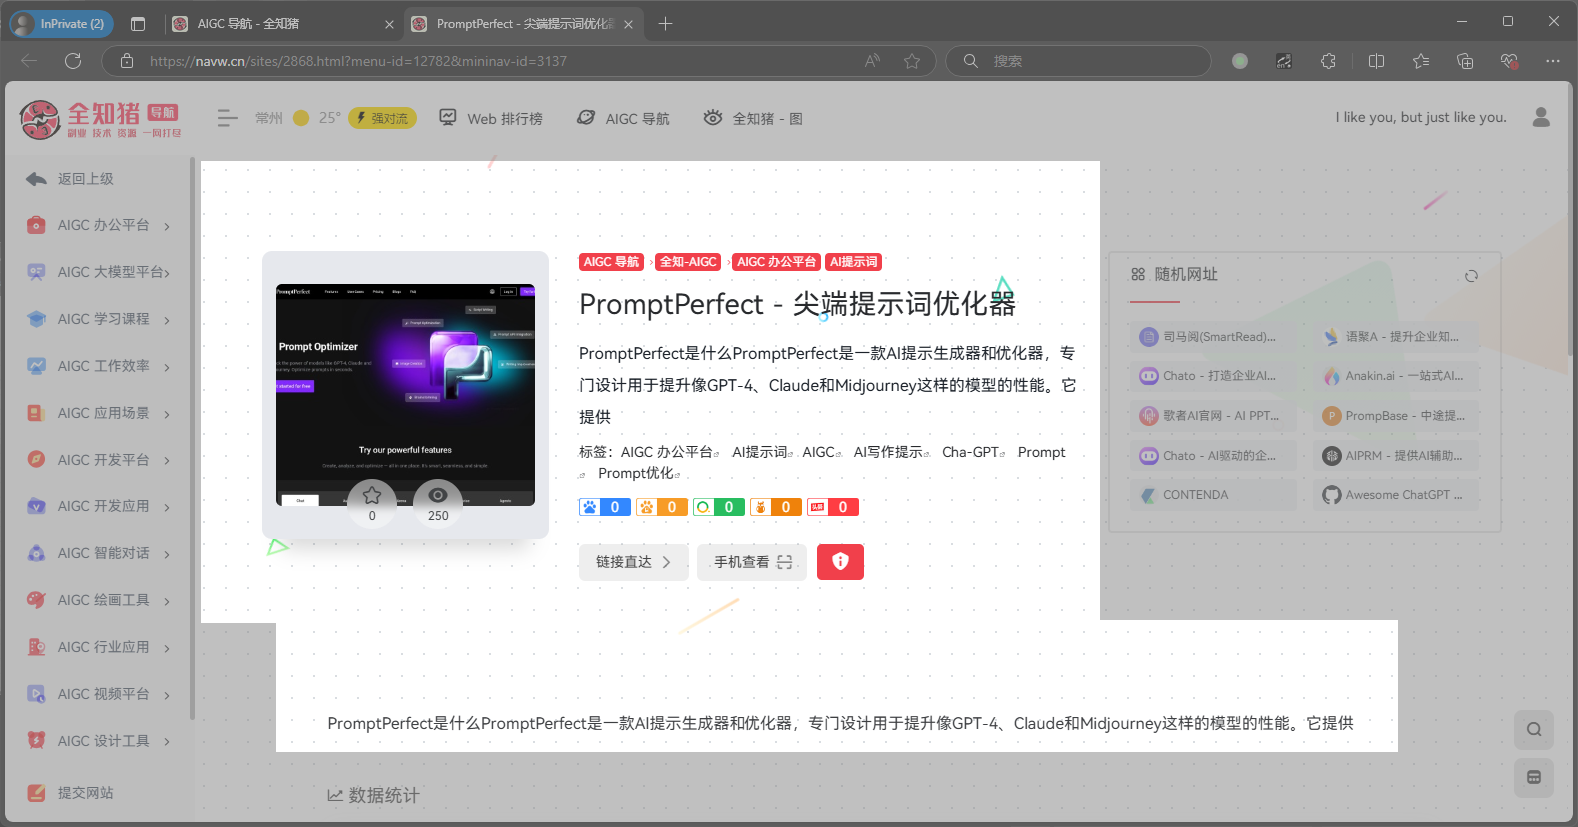This screenshot has width=1578, height=827.
Task: Click the 链接直达 button
Action: tap(634, 562)
